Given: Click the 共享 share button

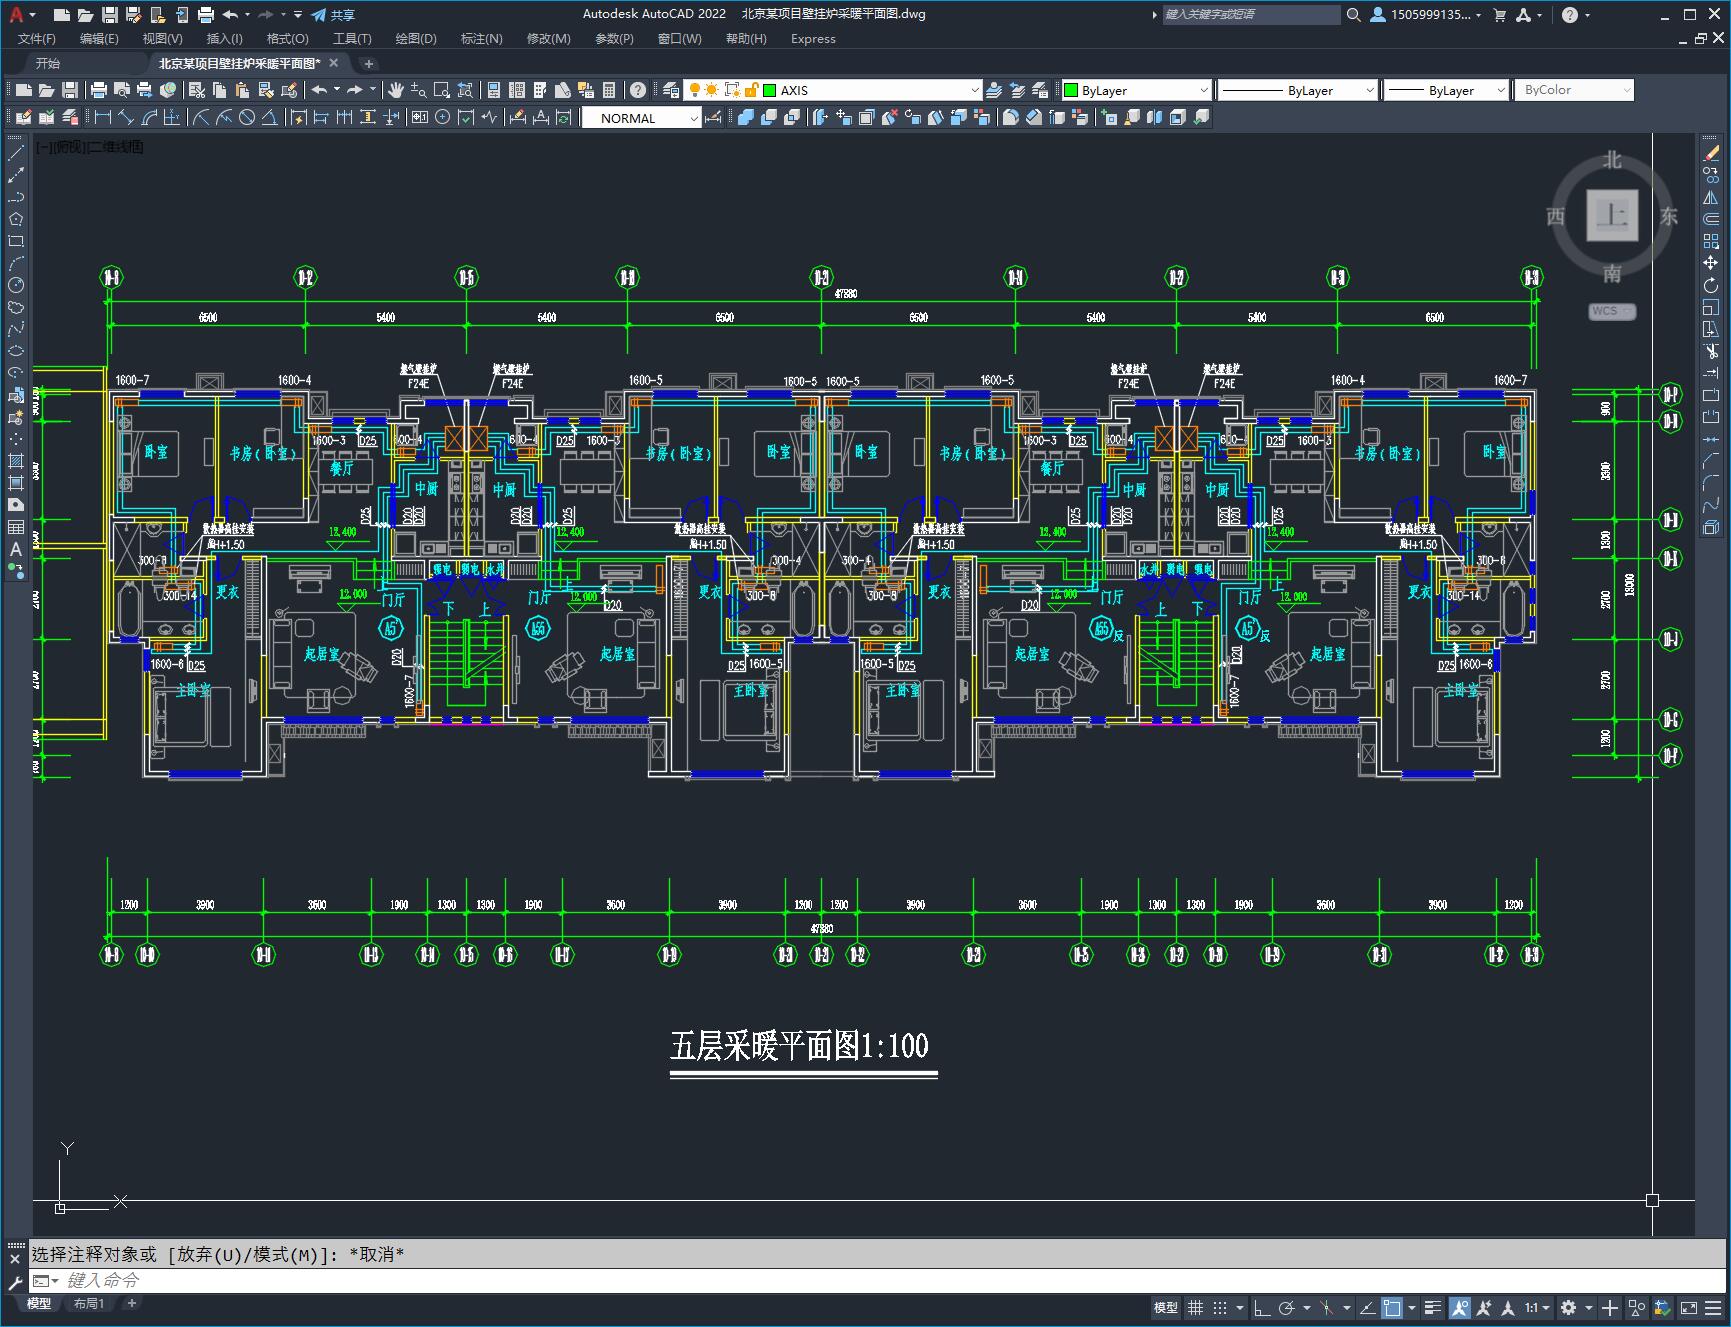Looking at the screenshot, I should [333, 15].
